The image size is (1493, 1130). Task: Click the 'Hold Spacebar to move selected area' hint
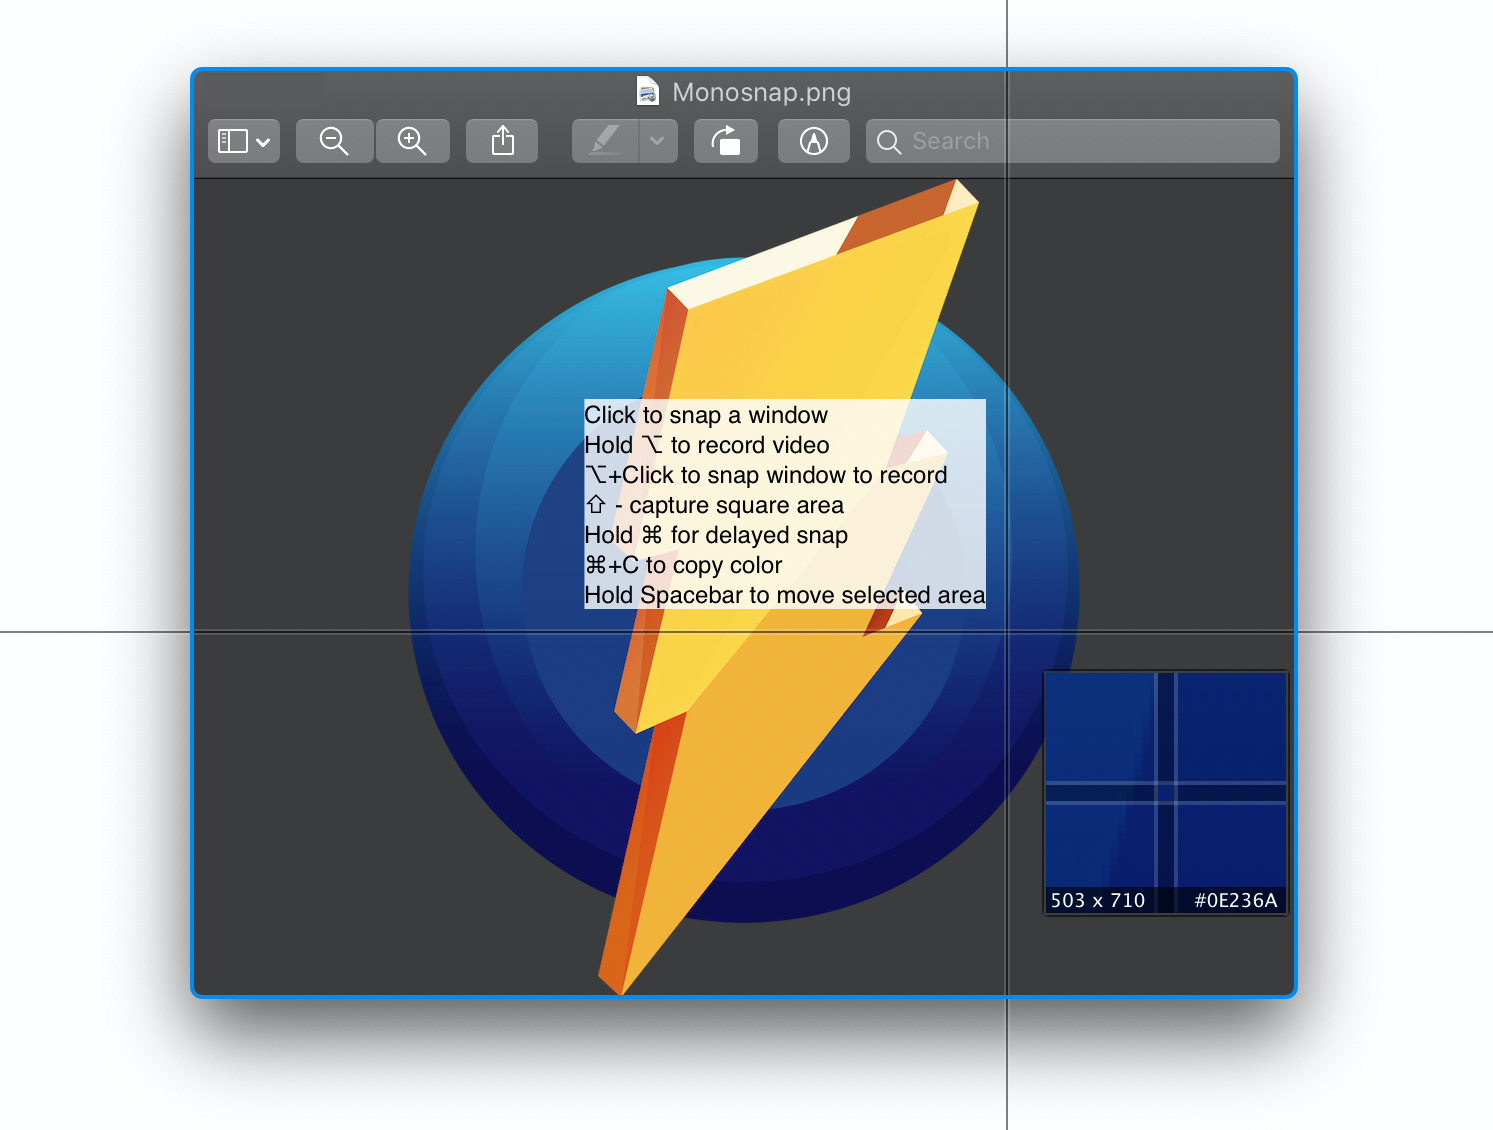(785, 595)
